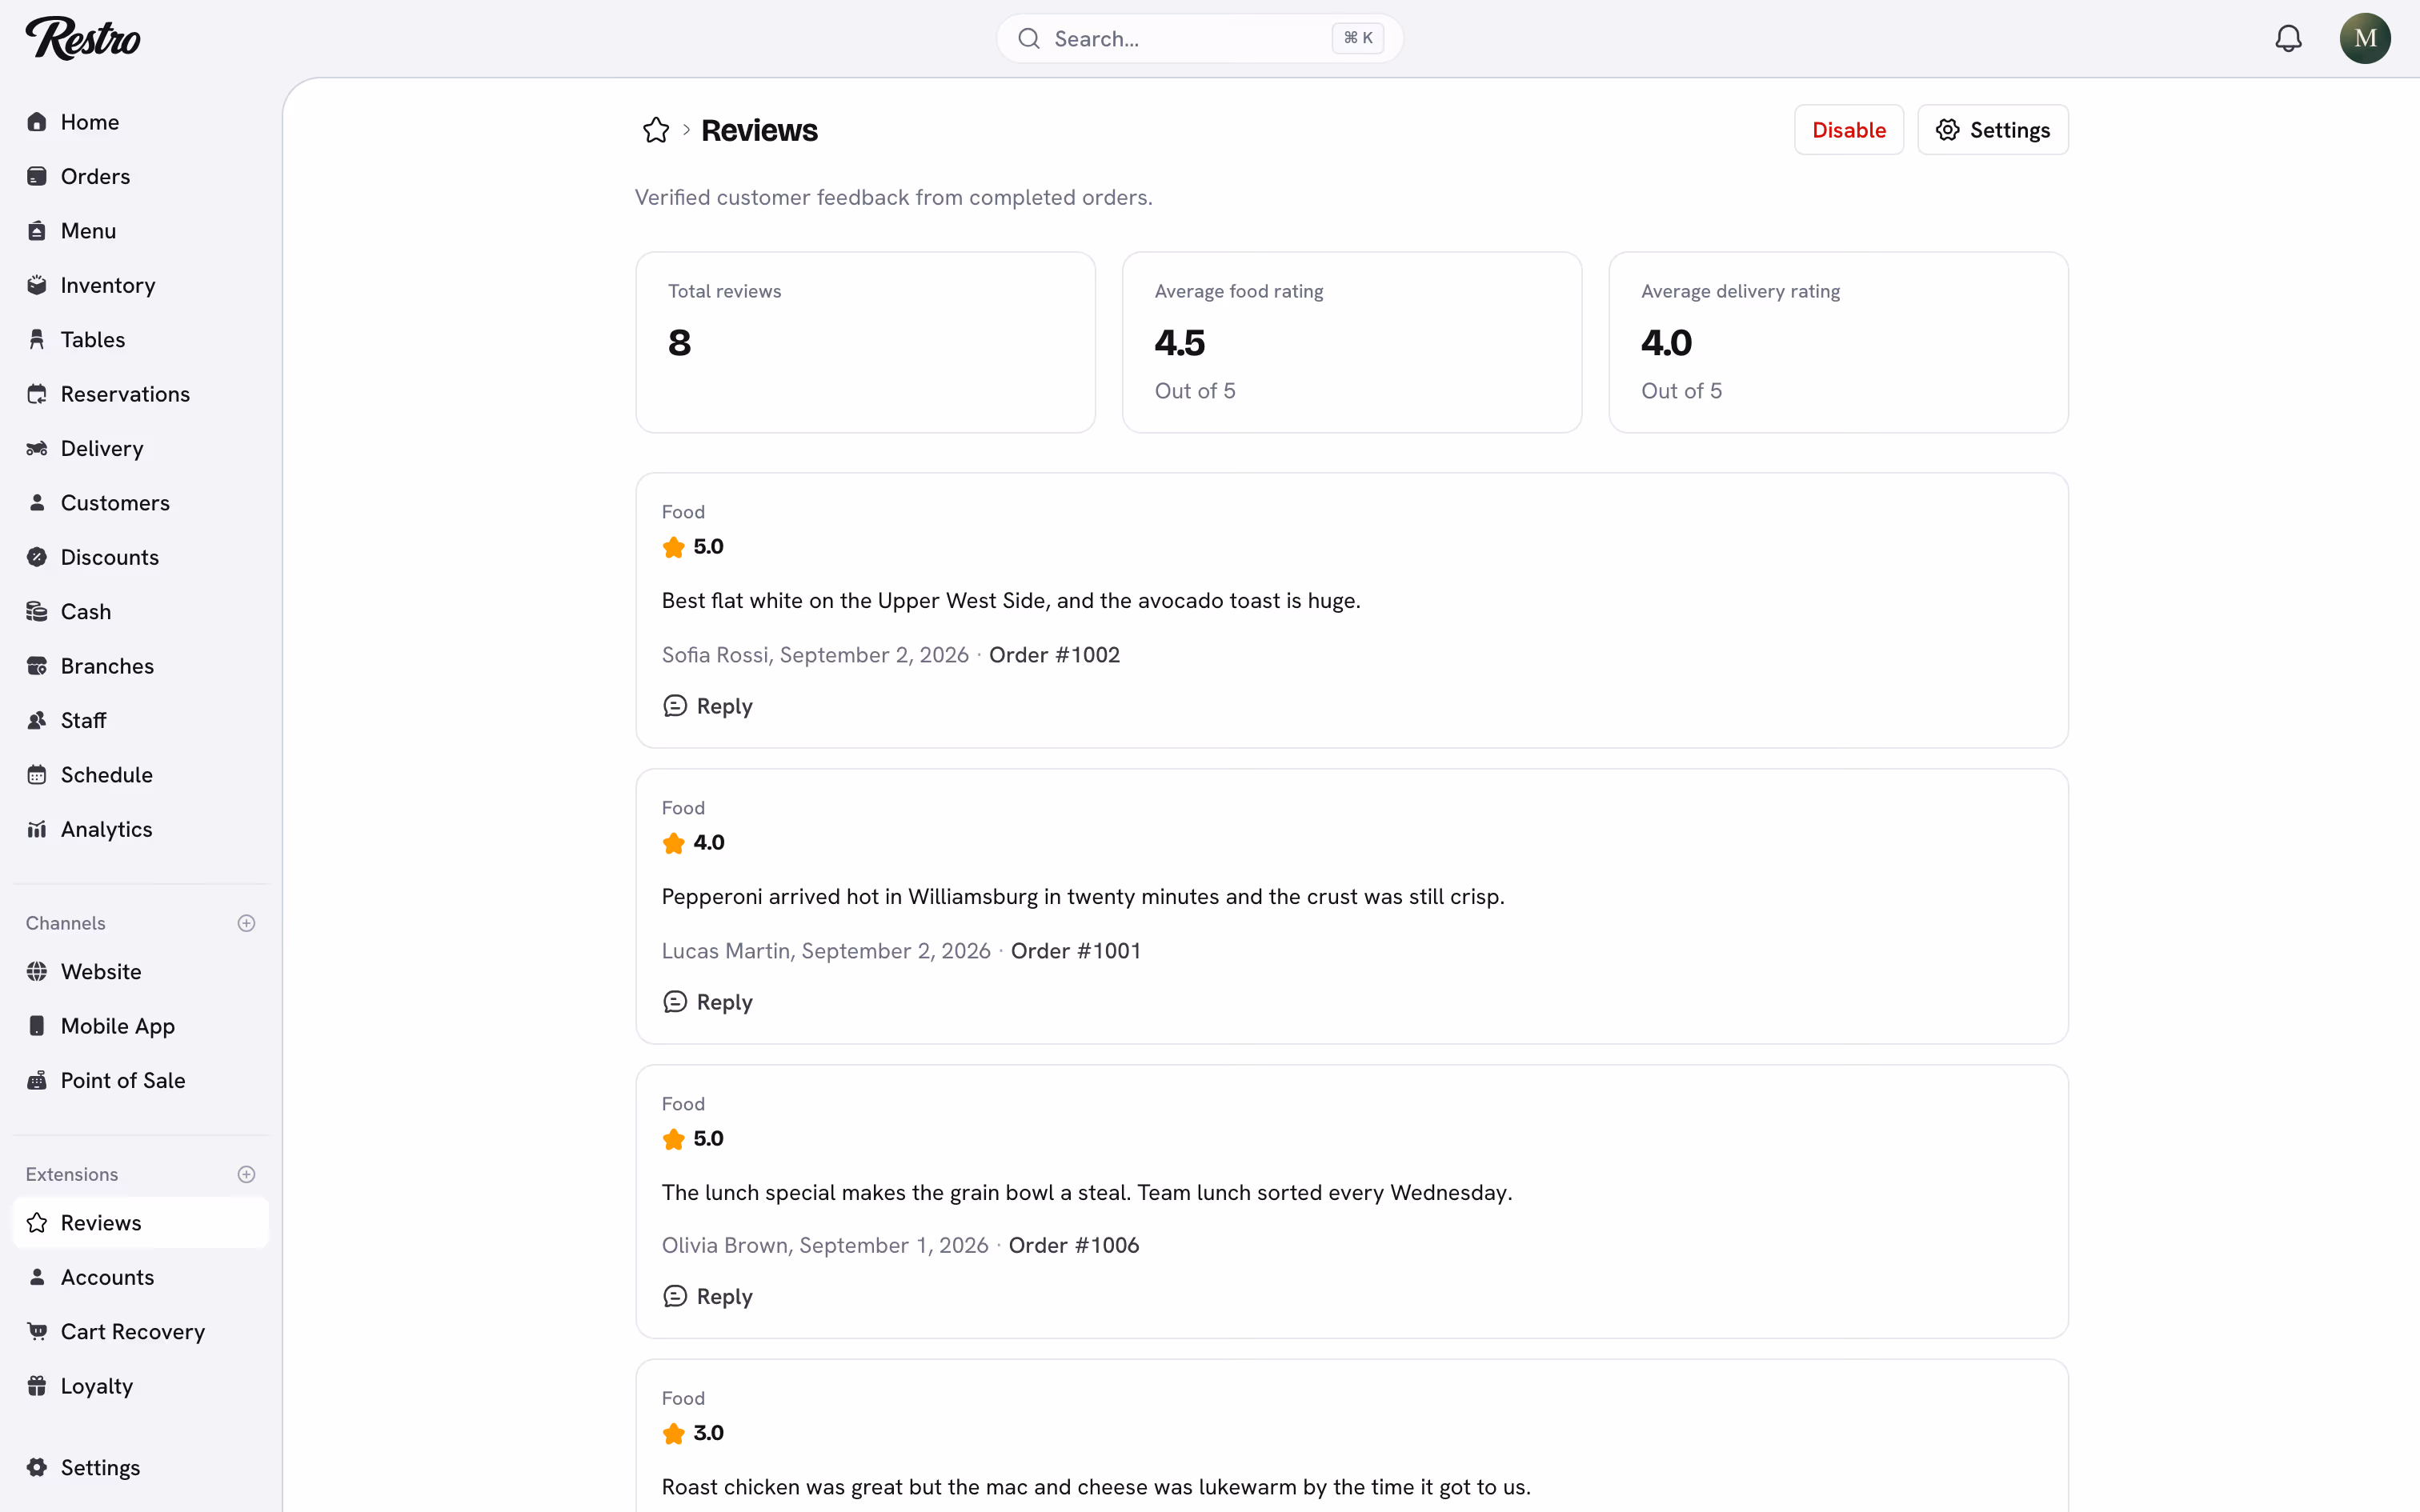The image size is (2420, 1512).
Task: Open the user avatar menu
Action: (x=2364, y=38)
